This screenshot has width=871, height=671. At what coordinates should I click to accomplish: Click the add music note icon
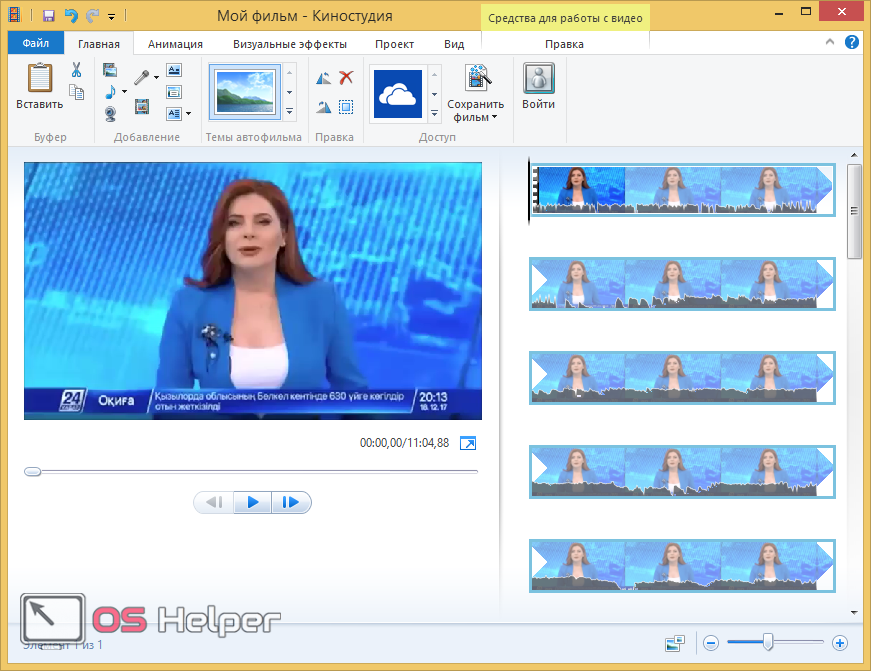coord(110,92)
